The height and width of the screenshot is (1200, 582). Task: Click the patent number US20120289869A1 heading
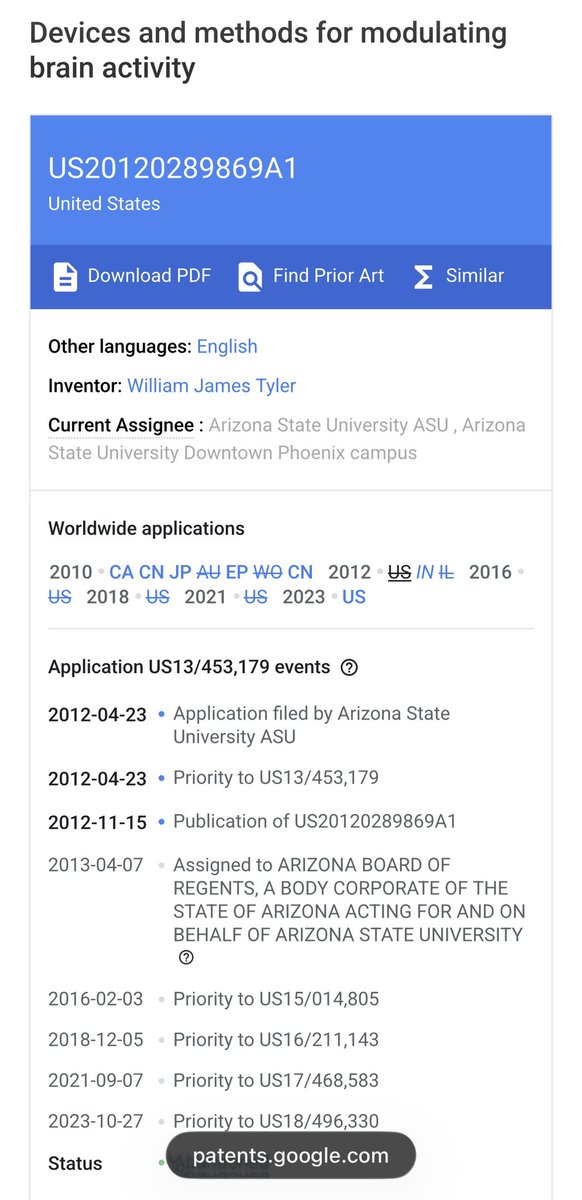click(173, 168)
